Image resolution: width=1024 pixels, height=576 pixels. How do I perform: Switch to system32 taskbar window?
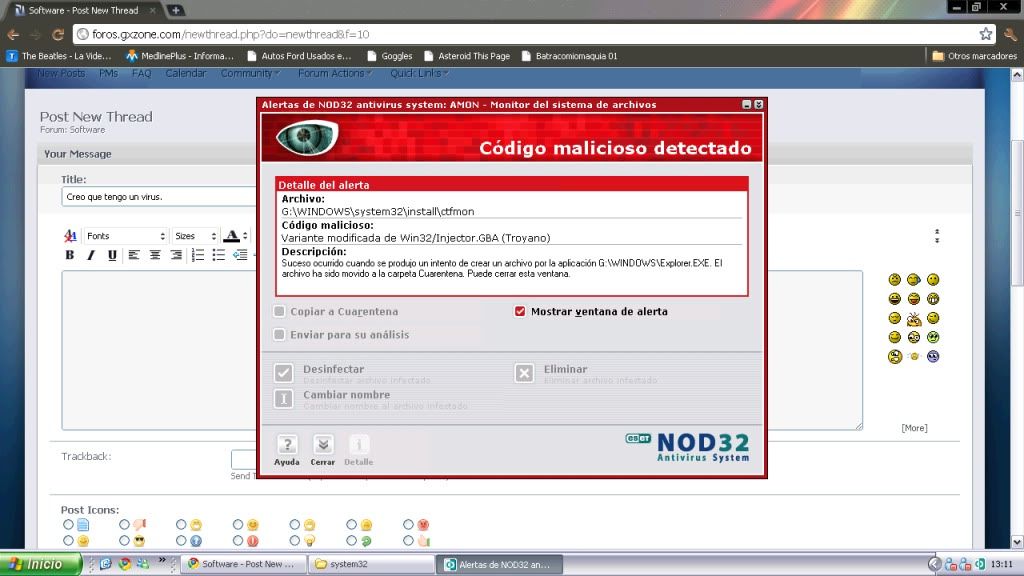pyautogui.click(x=373, y=564)
